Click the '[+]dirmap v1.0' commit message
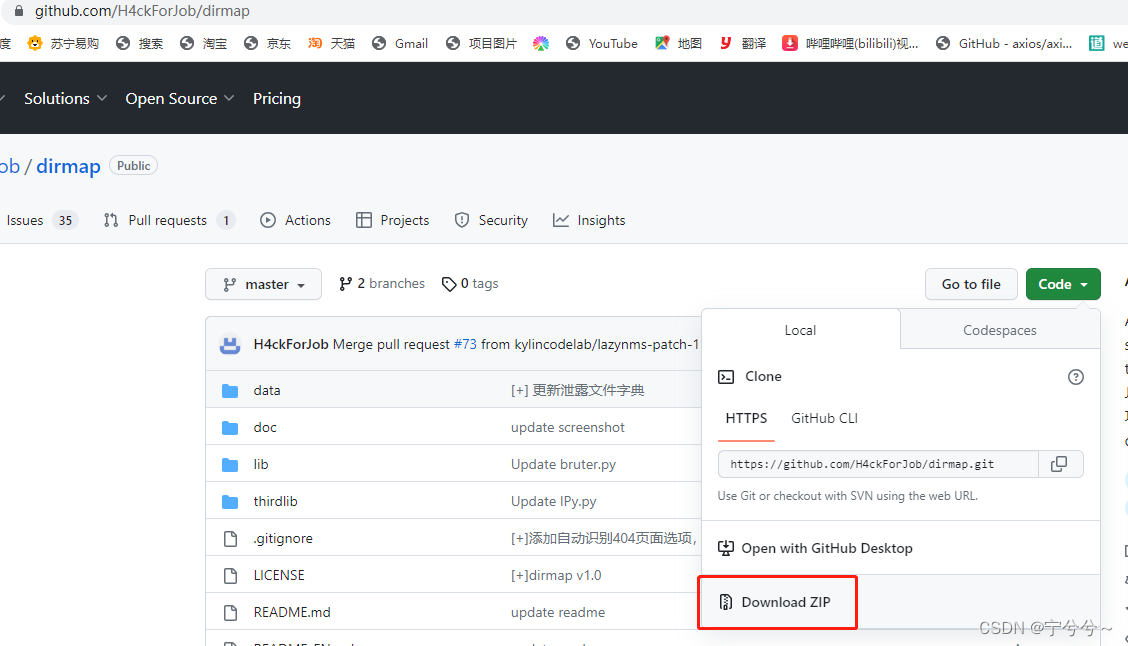1128x646 pixels. click(x=556, y=576)
